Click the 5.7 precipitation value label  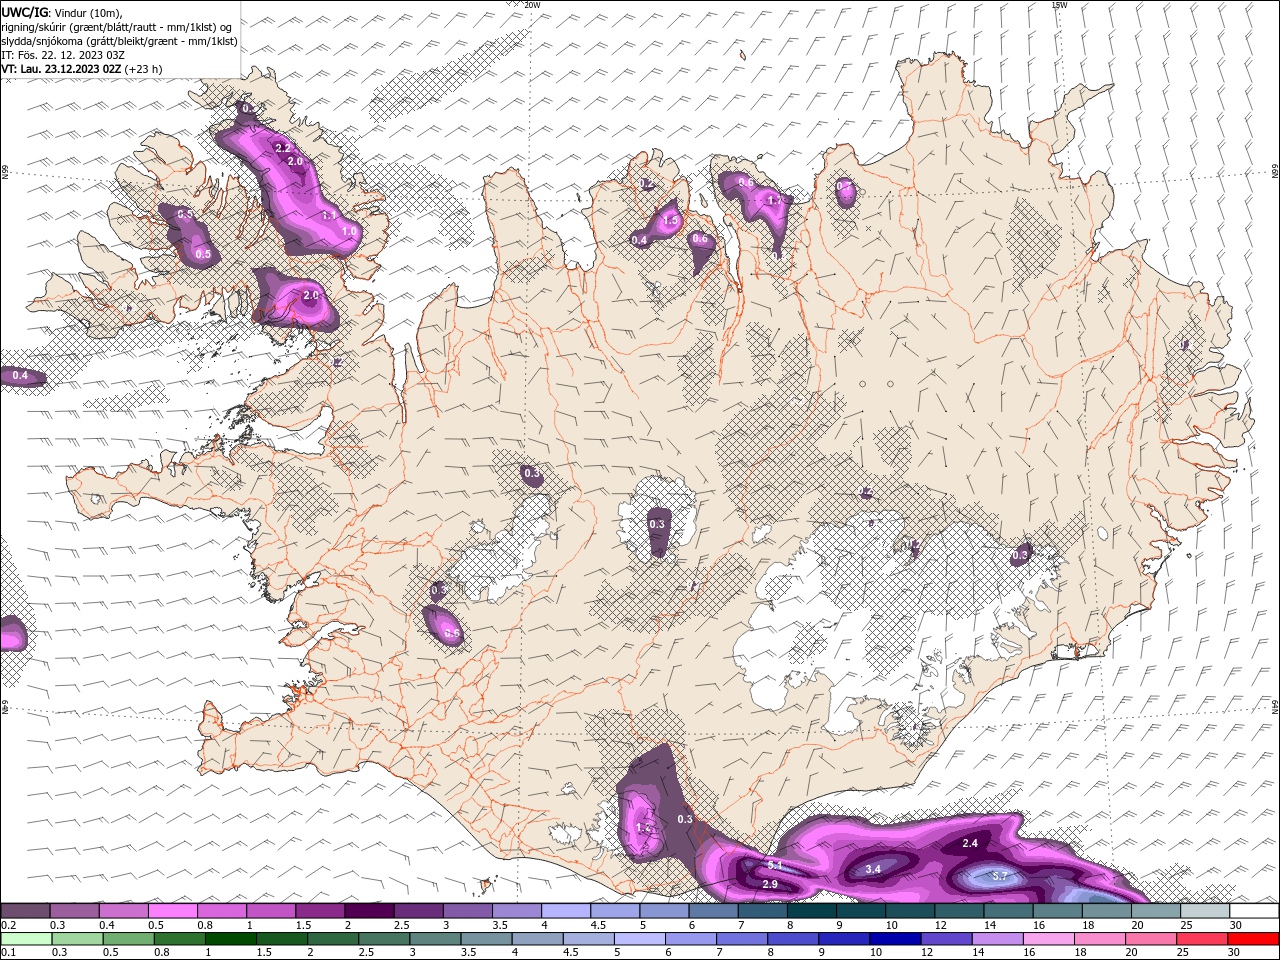pos(1000,876)
